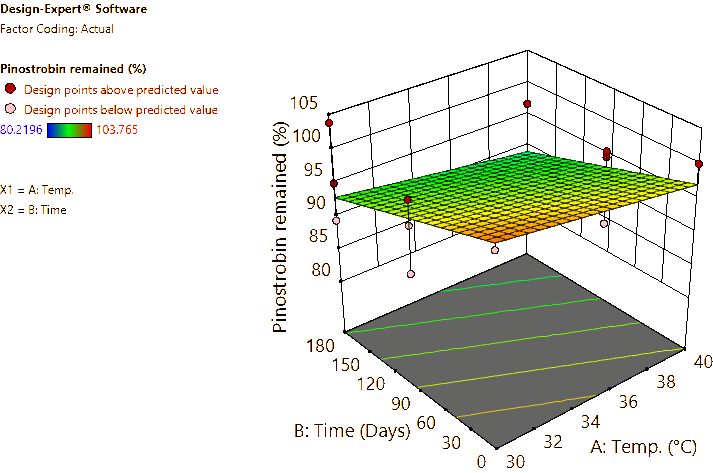Click the rainbow color gradient scale bar
The height and width of the screenshot is (473, 713).
69,129
